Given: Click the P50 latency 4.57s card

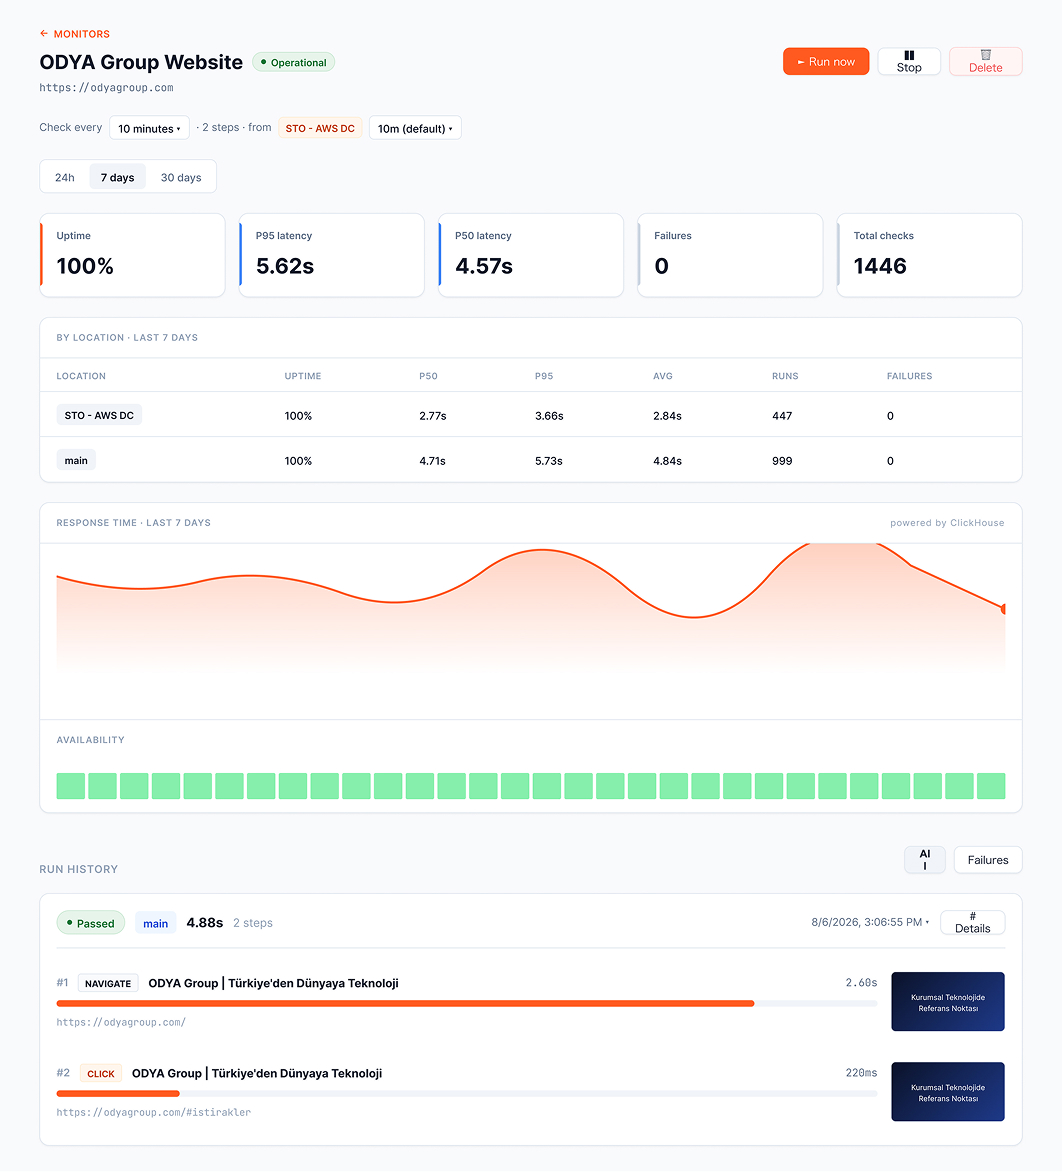Looking at the screenshot, I should [531, 256].
